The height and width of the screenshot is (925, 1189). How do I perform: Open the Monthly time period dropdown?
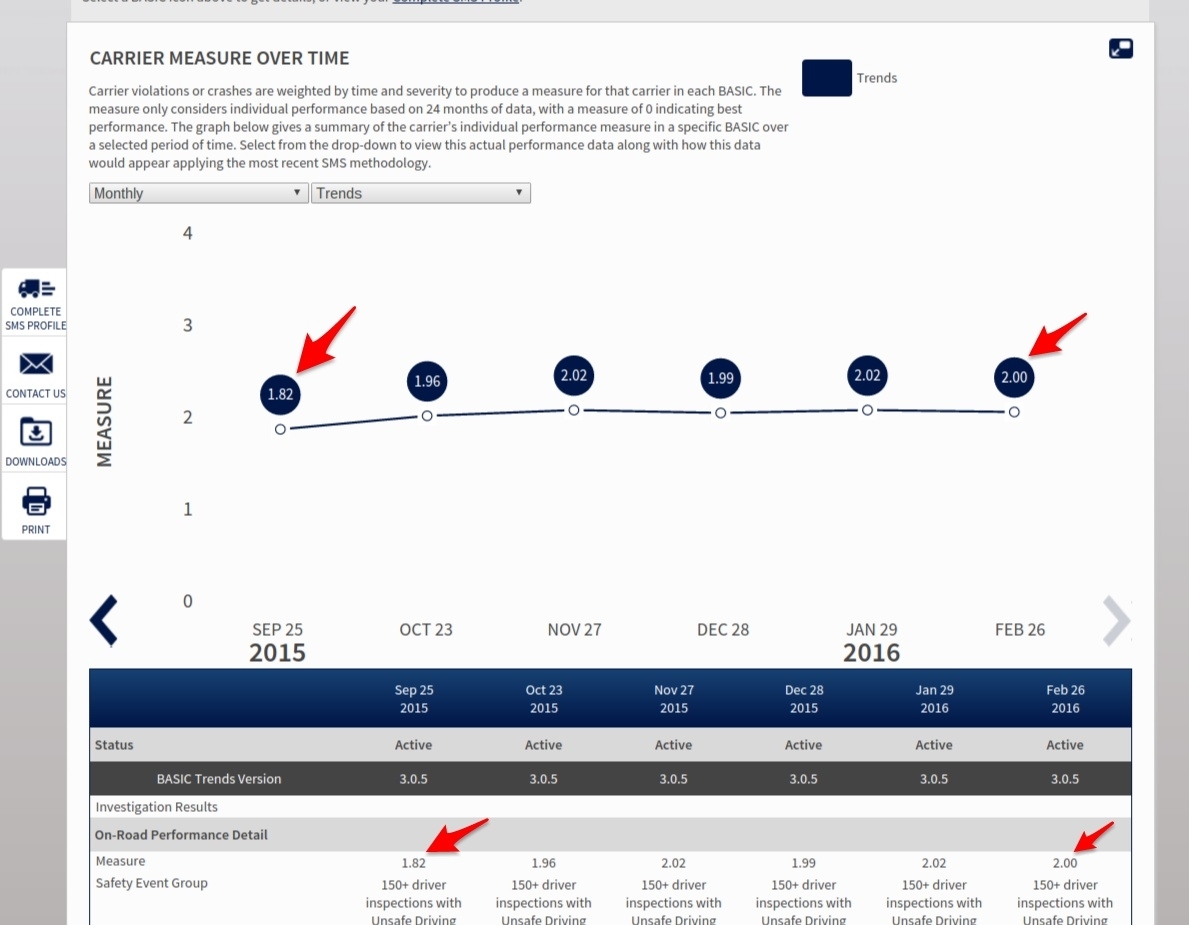pyautogui.click(x=197, y=192)
